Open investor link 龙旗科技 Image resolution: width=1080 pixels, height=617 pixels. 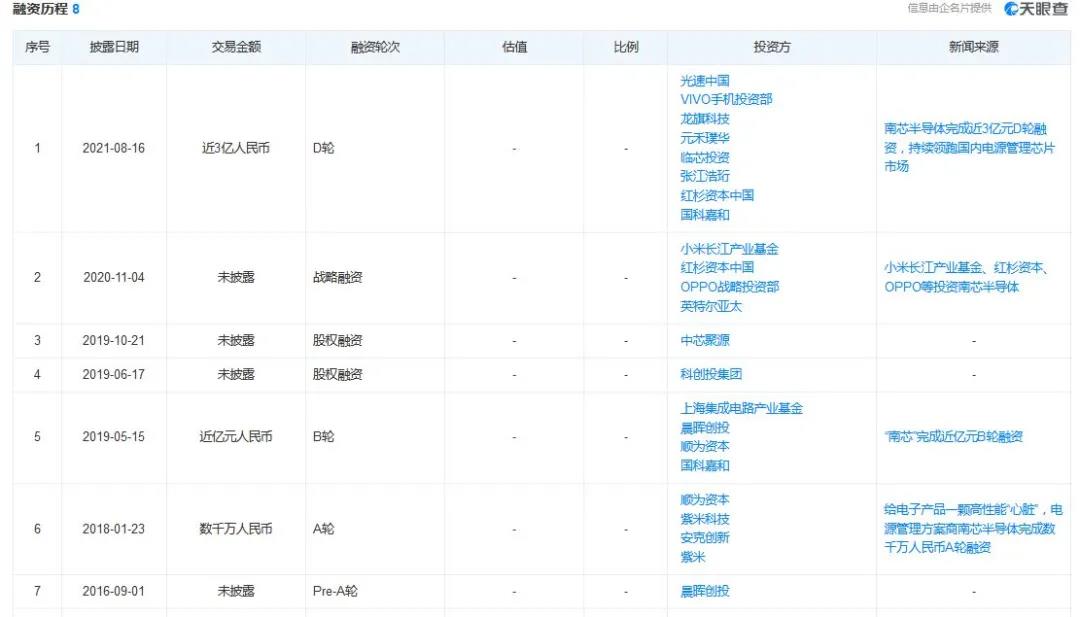[705, 118]
